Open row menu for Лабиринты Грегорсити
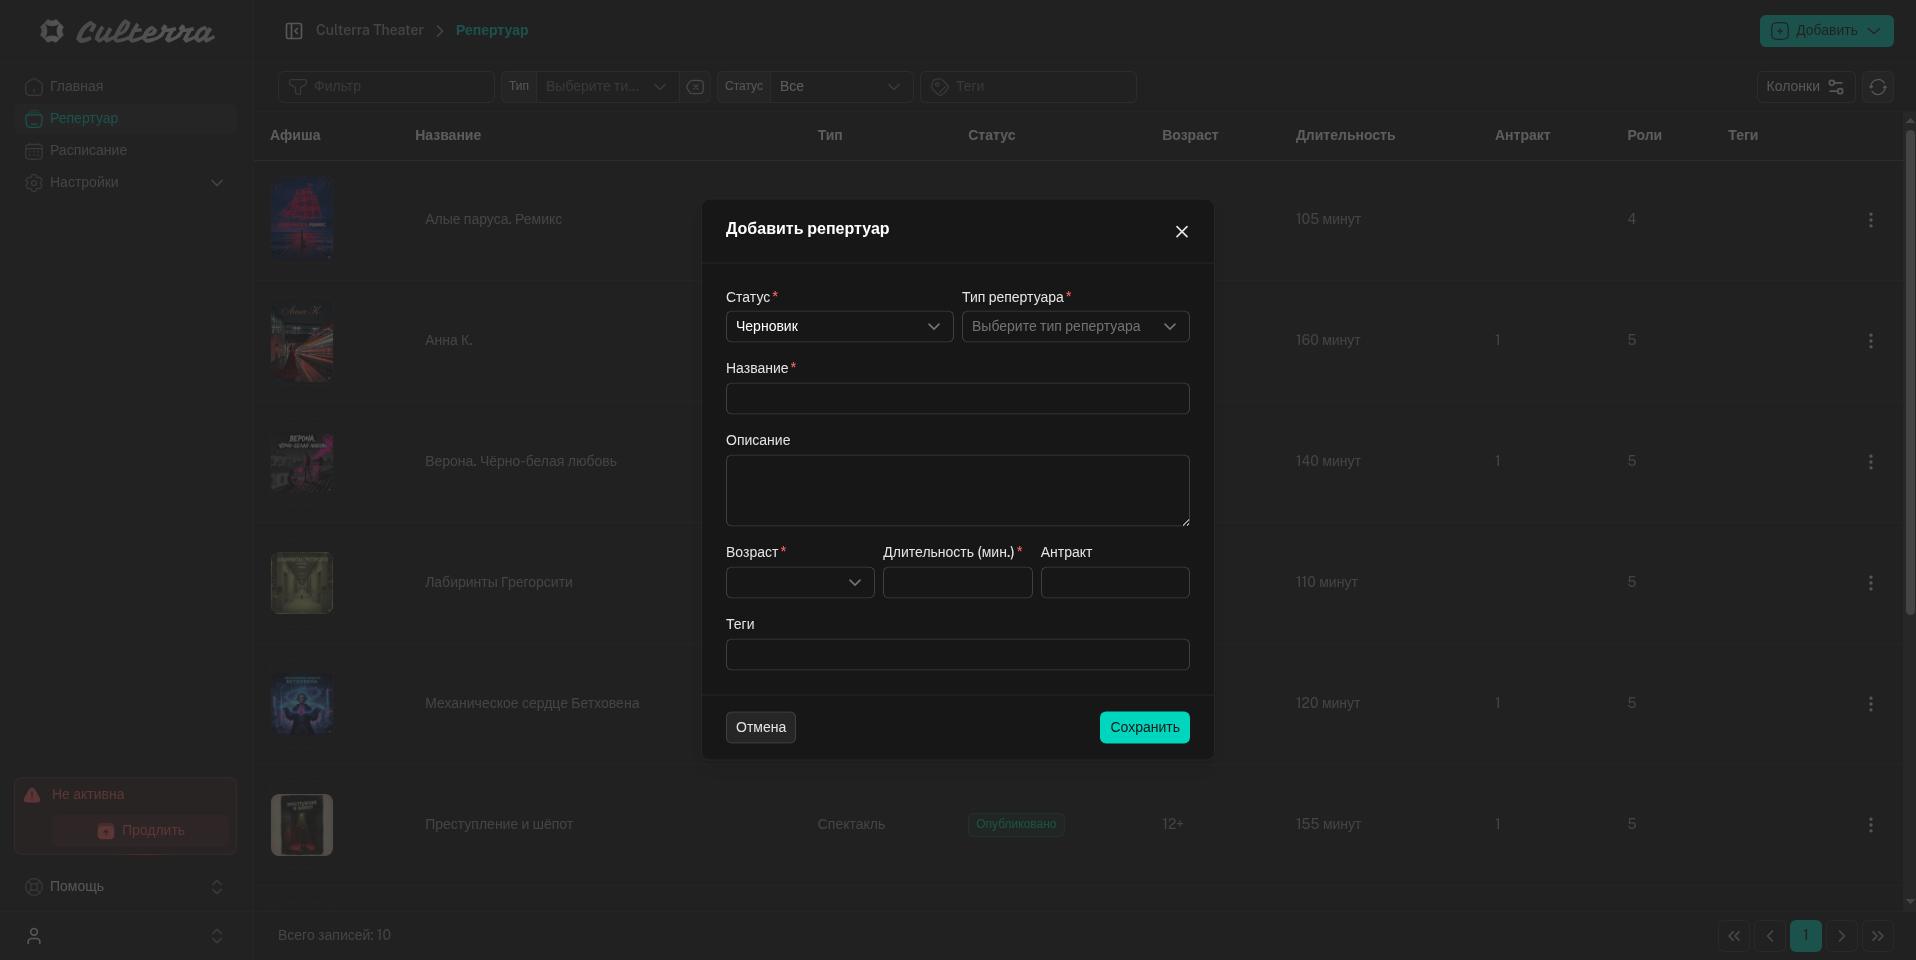Screen dimensions: 1916x960 coord(1870,583)
